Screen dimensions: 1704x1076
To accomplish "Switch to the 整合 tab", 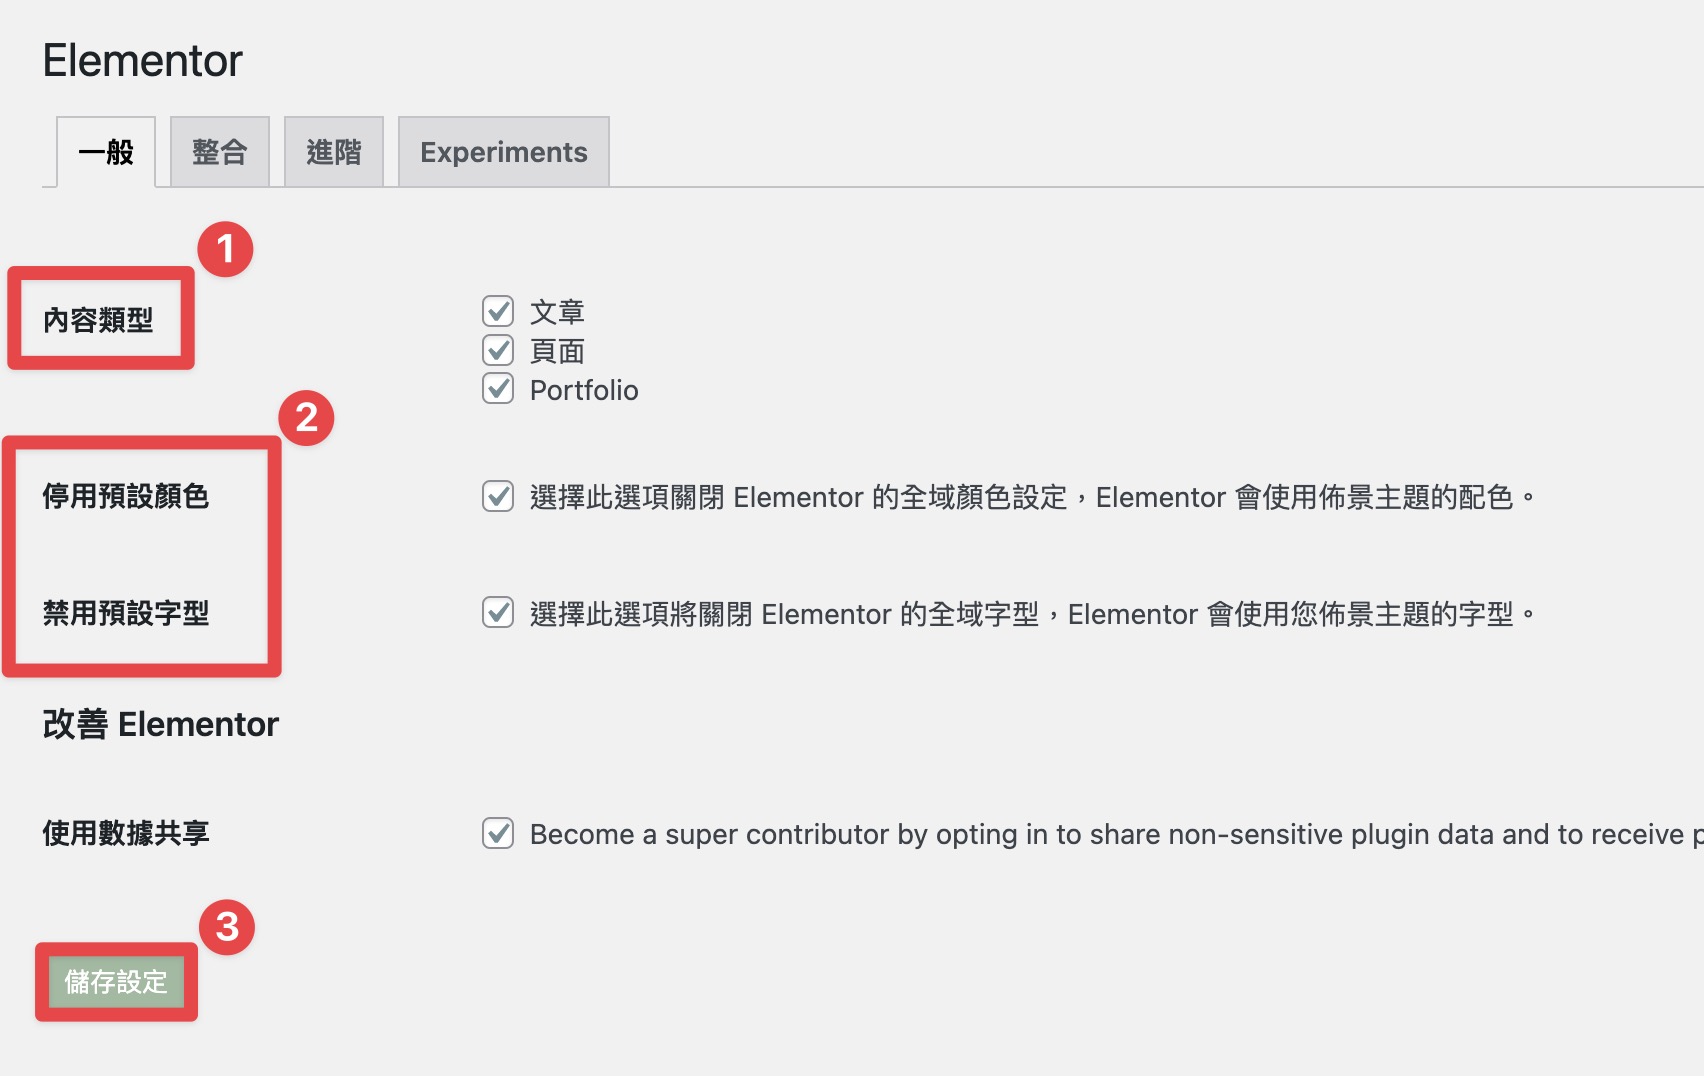I will pos(220,152).
